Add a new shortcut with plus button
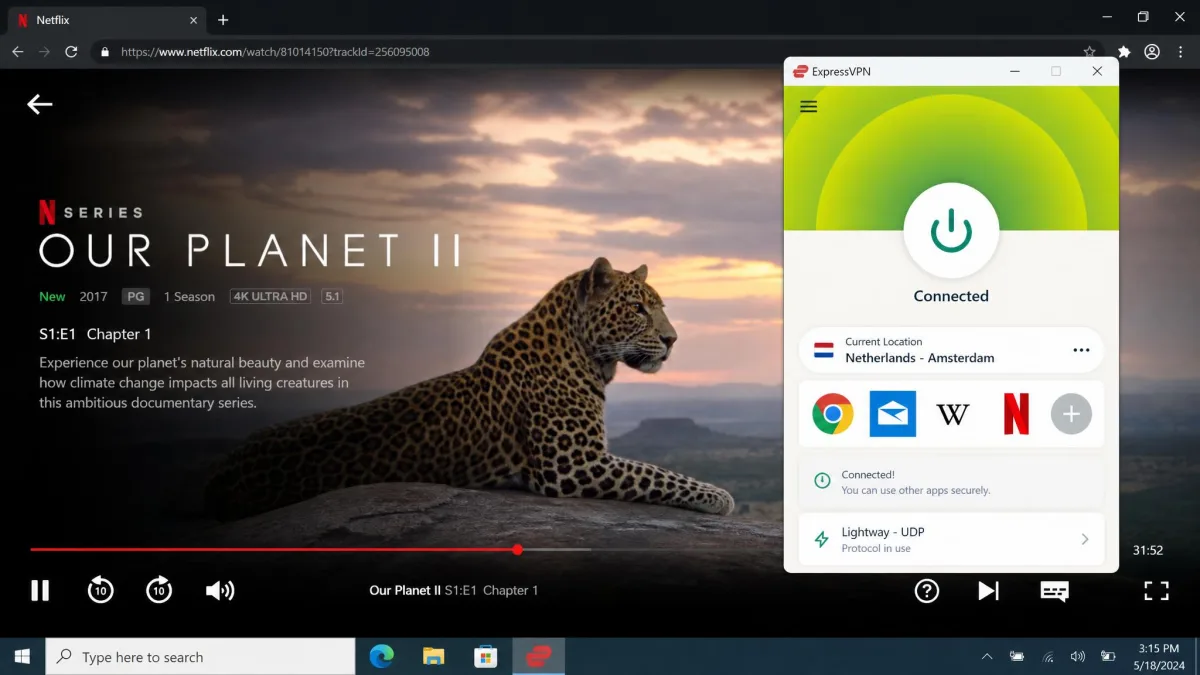Image resolution: width=1200 pixels, height=675 pixels. tap(1071, 414)
